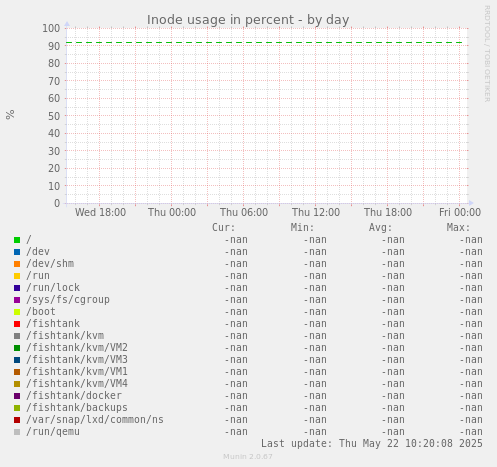Click the green dashed warning line near 92%
Viewport: 497px width, 467px height.
coord(264,43)
